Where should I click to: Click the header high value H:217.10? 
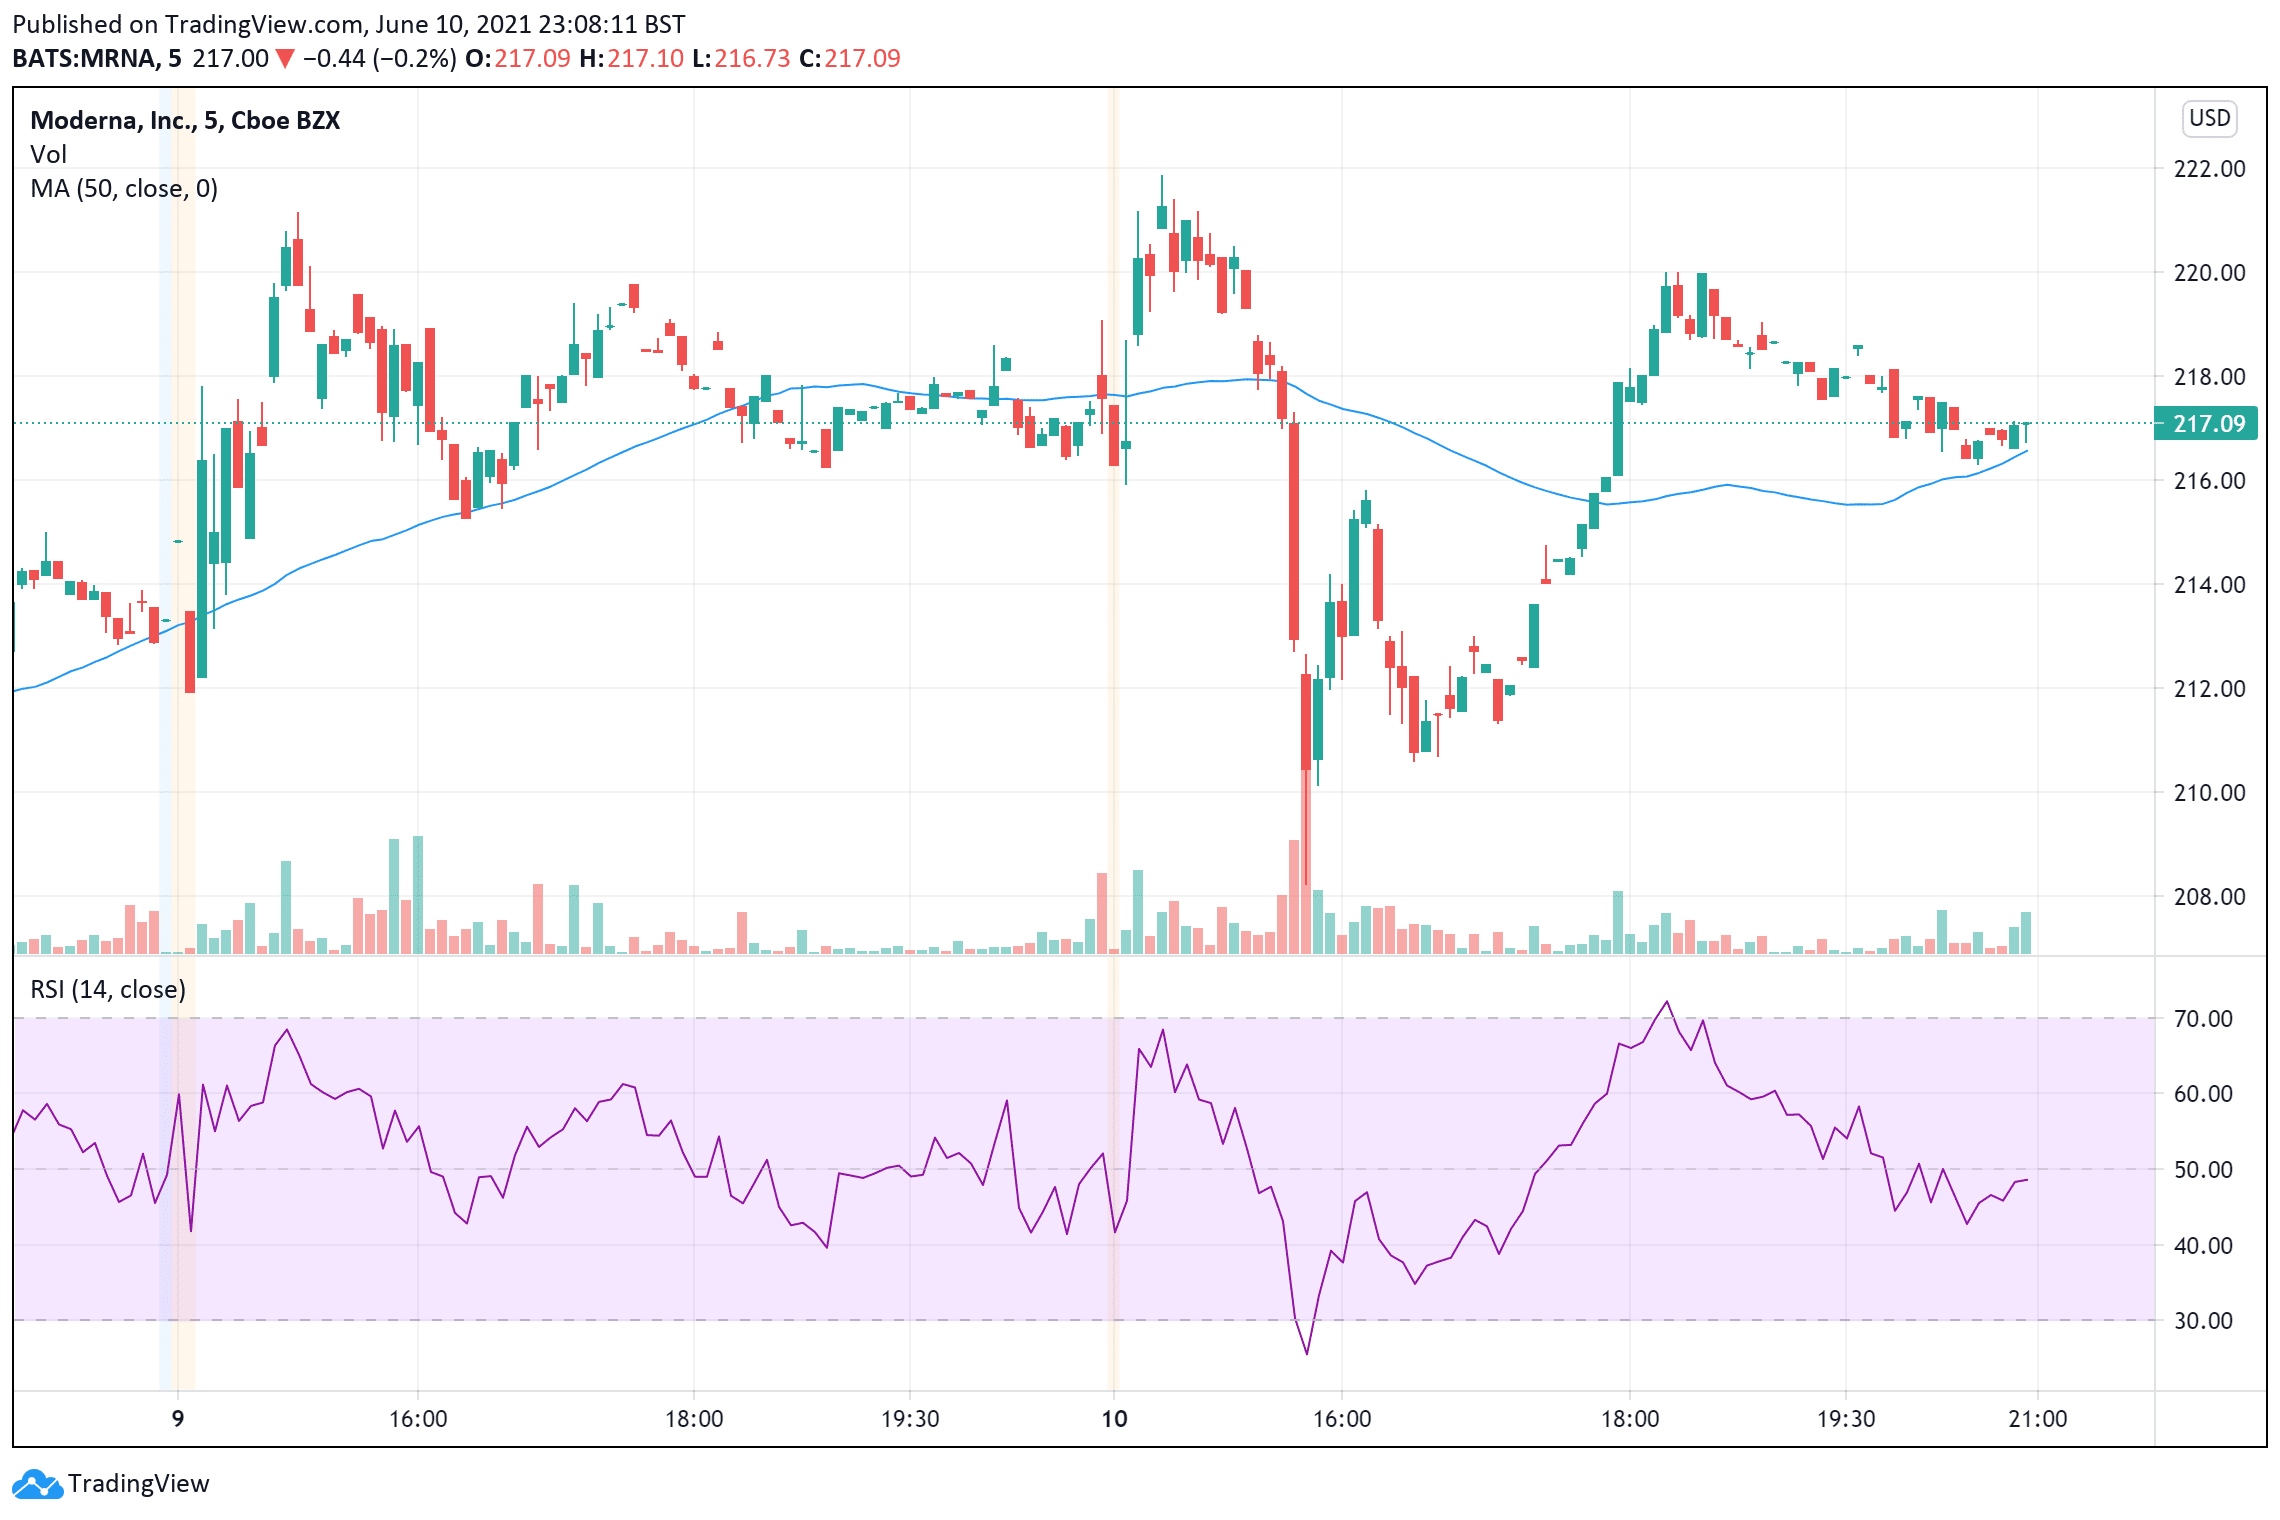(x=631, y=58)
